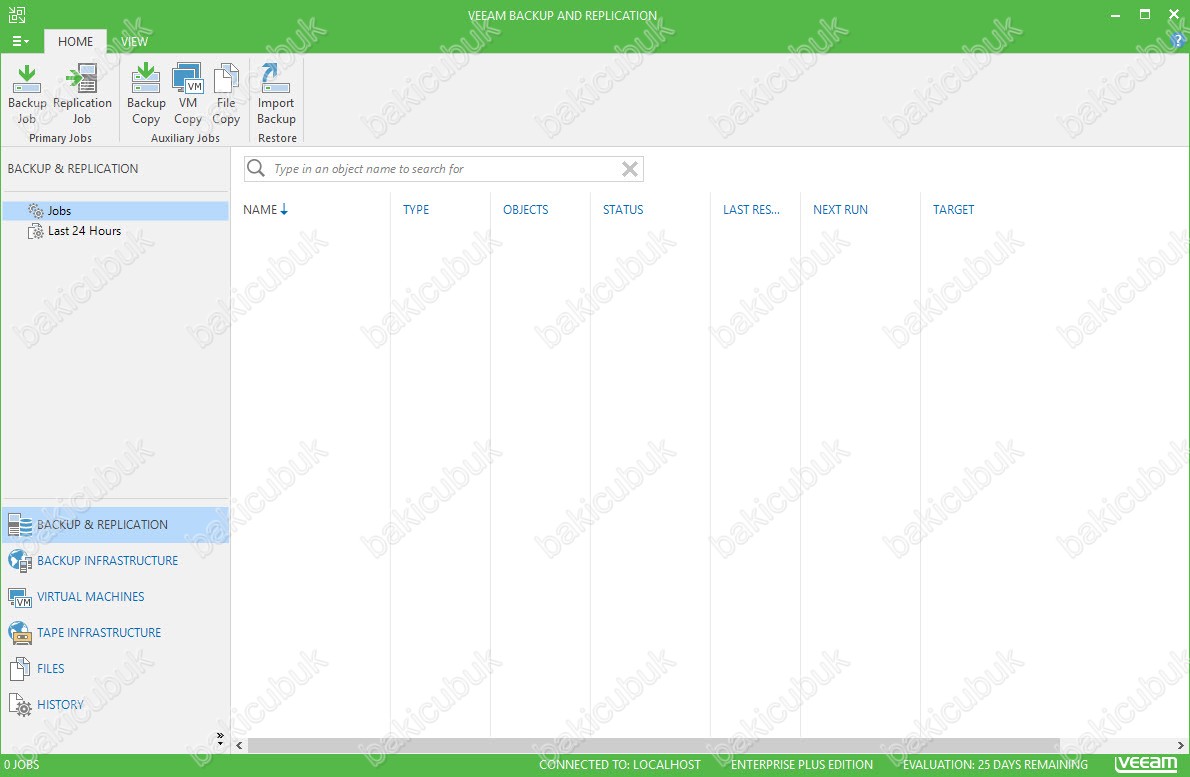Click the window system icon in title bar

coord(17,14)
